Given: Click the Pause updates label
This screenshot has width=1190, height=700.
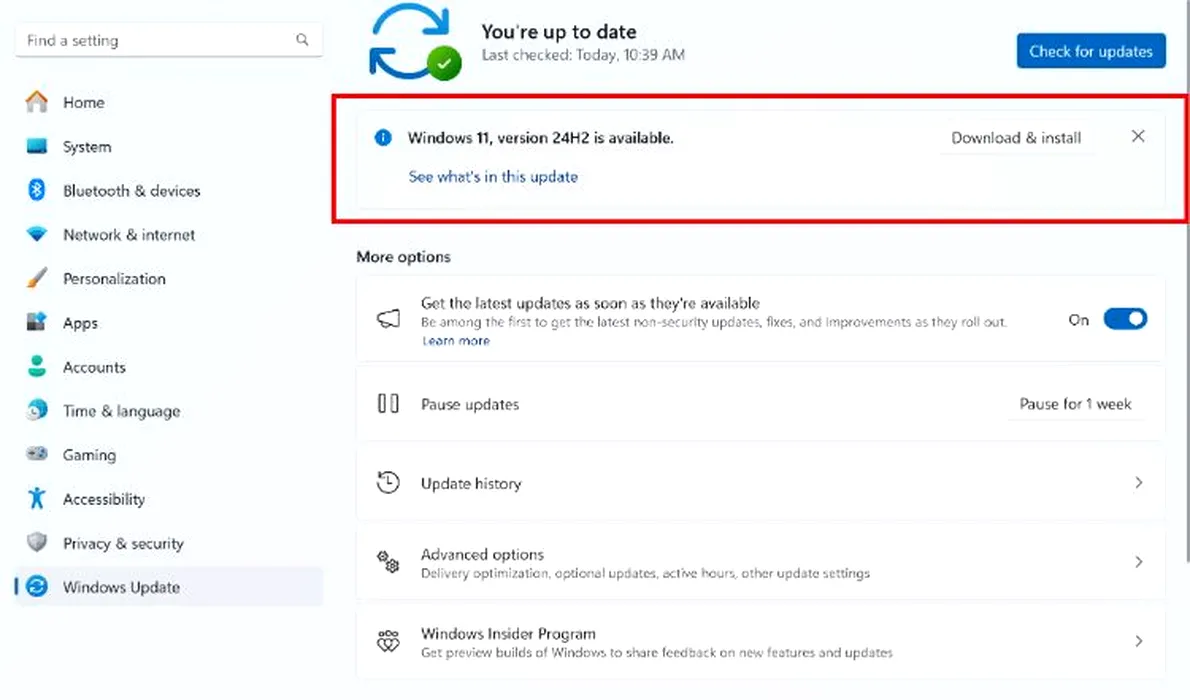Looking at the screenshot, I should tap(470, 404).
